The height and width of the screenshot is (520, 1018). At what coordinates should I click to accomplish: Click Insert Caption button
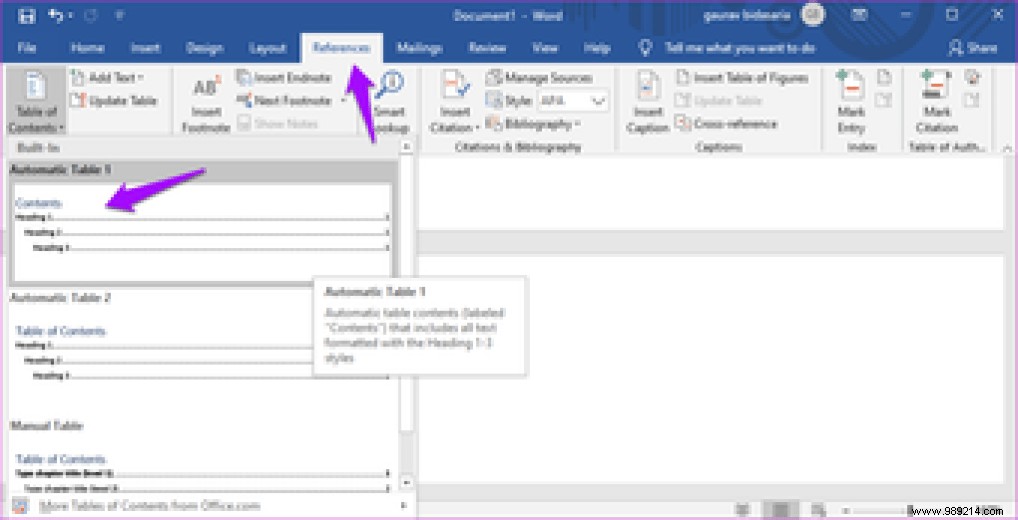647,103
